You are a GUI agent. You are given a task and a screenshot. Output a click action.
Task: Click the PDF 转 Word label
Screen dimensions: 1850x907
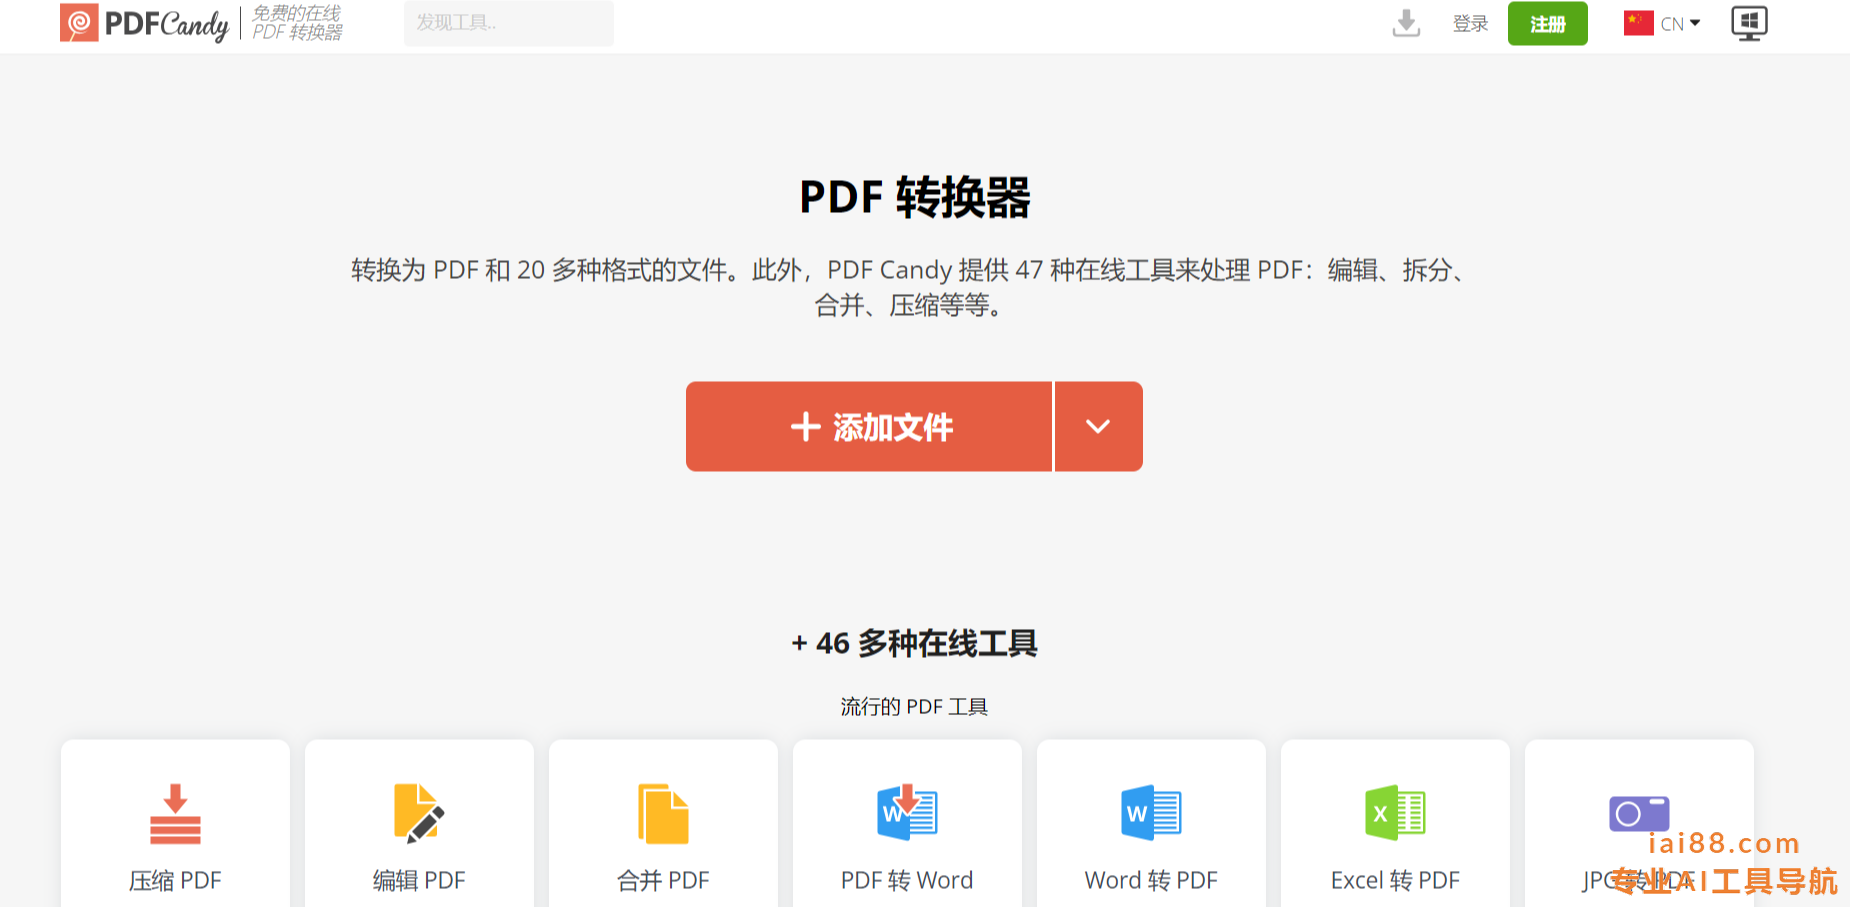point(907,880)
